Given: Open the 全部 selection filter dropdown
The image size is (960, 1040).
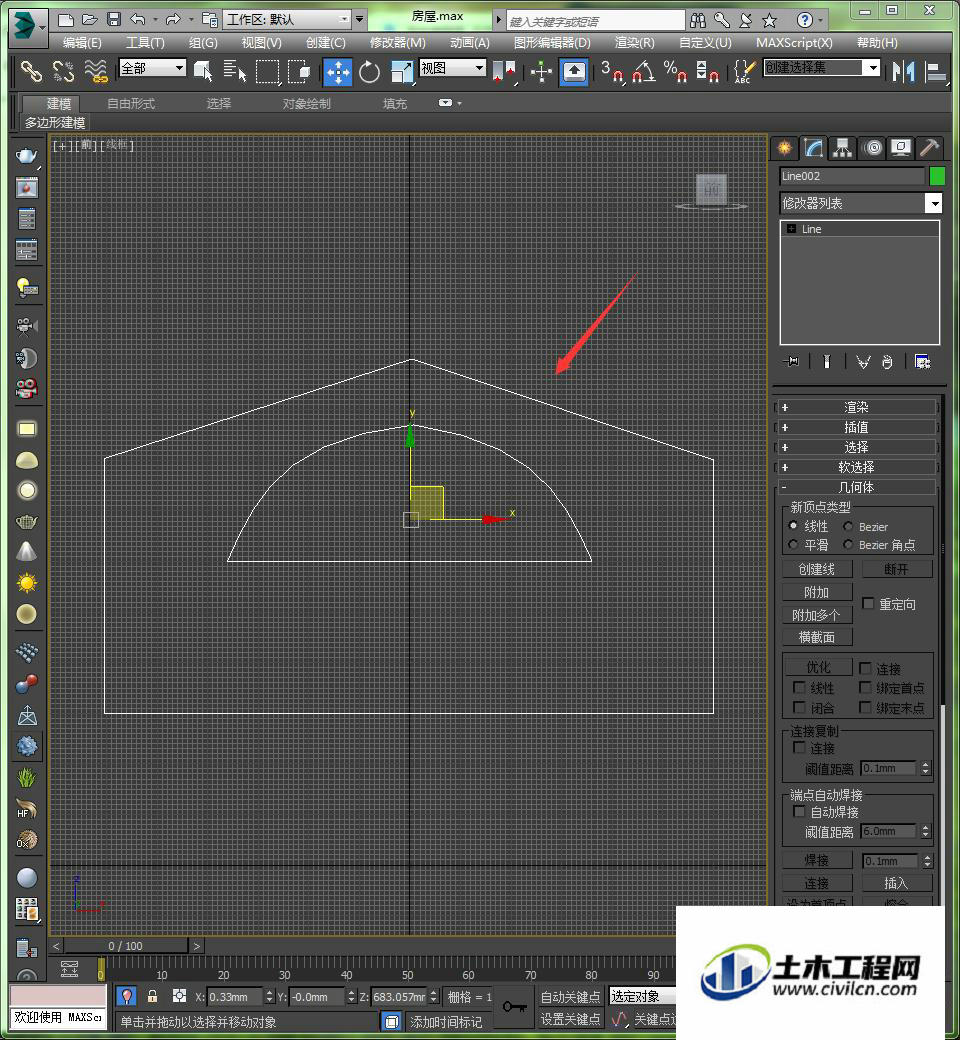Looking at the screenshot, I should coord(152,68).
